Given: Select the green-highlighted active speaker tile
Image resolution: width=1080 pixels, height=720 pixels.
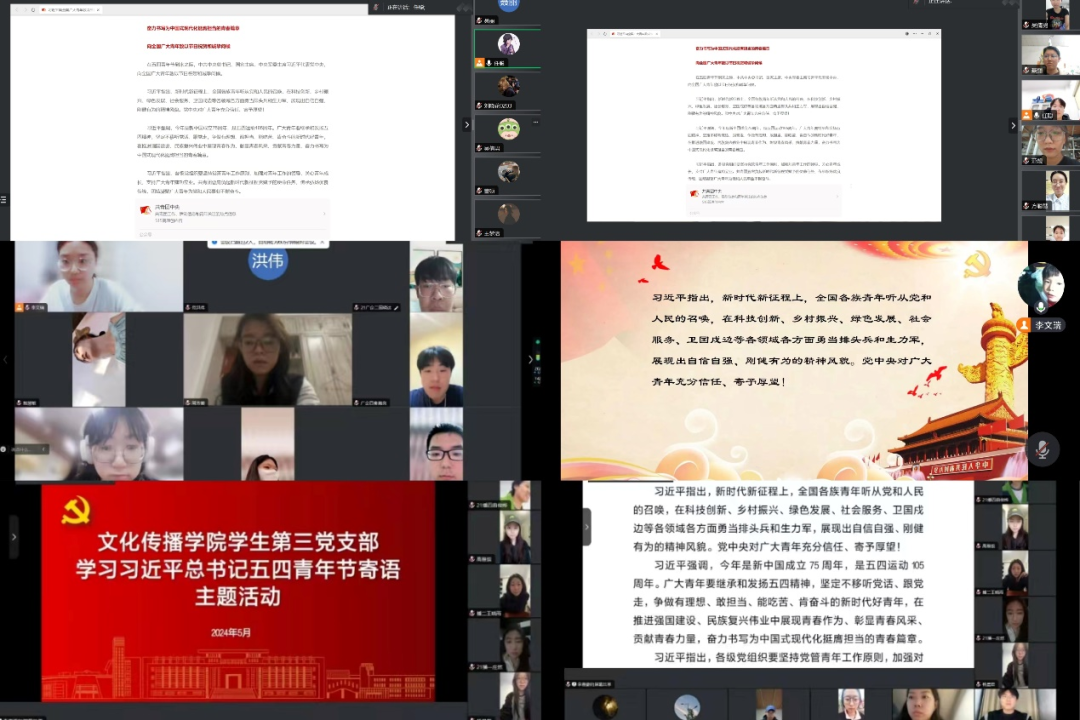Looking at the screenshot, I should point(509,44).
